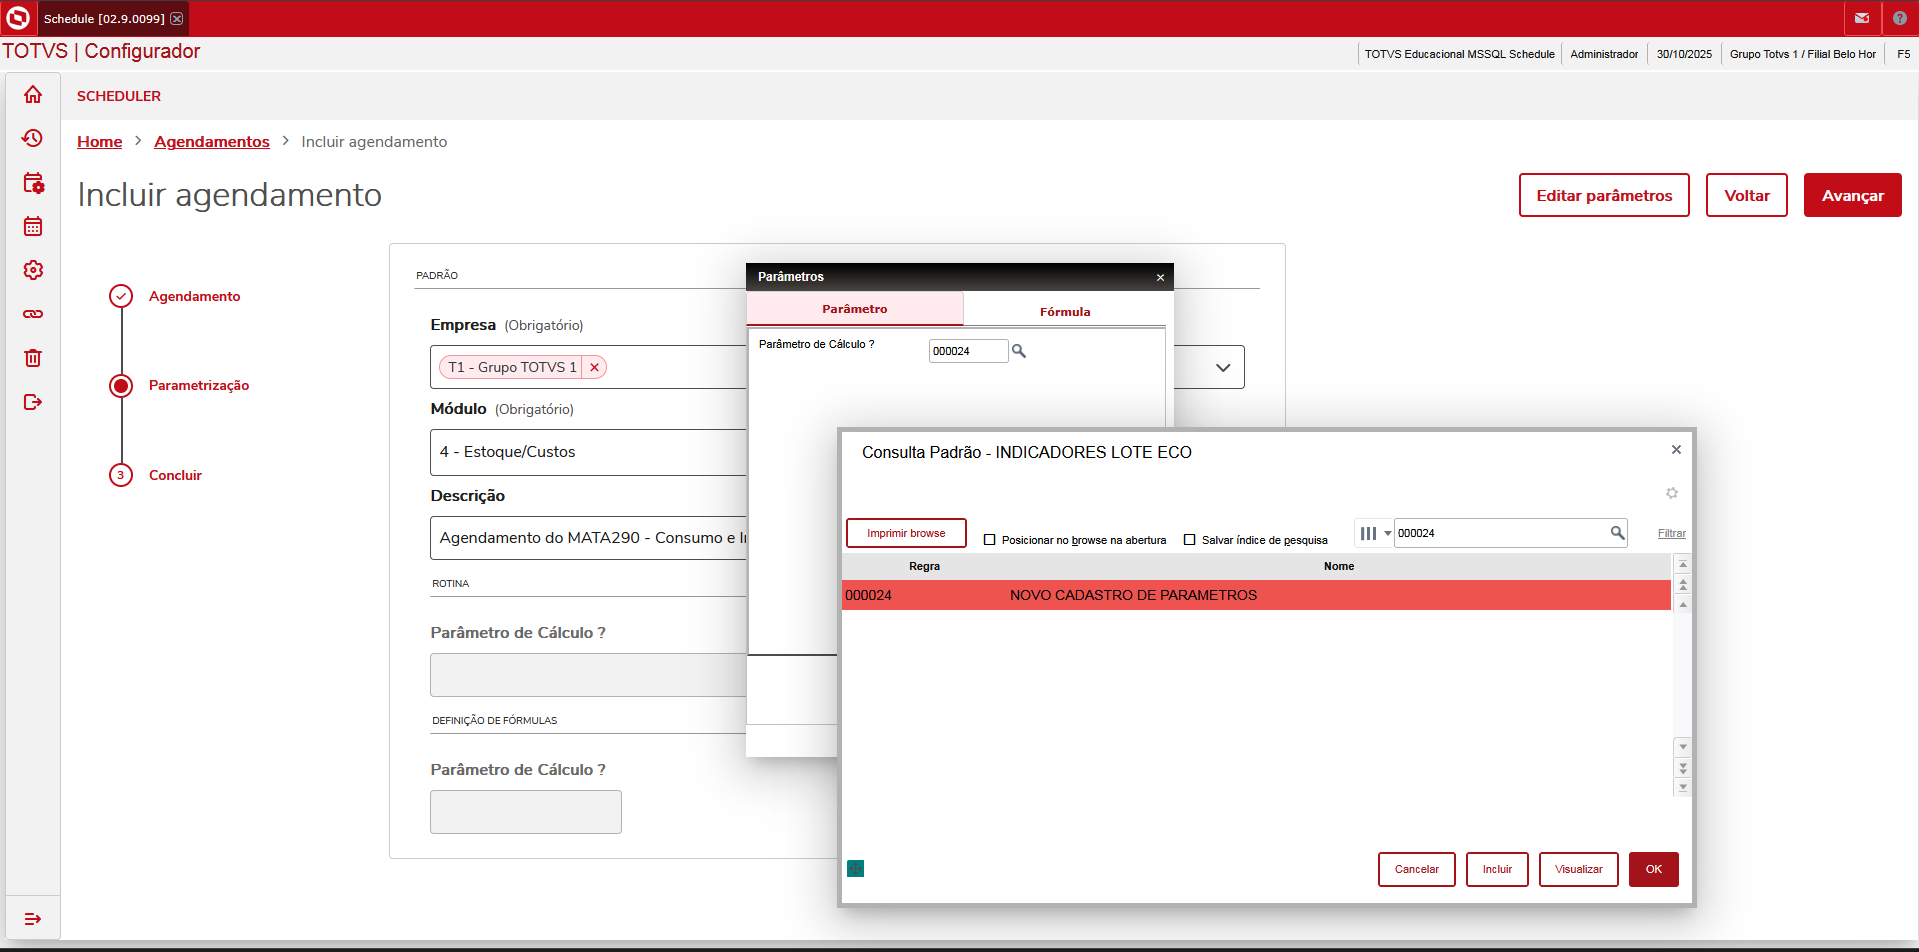Sort by the Regra column header
Image resolution: width=1919 pixels, height=952 pixels.
point(925,566)
